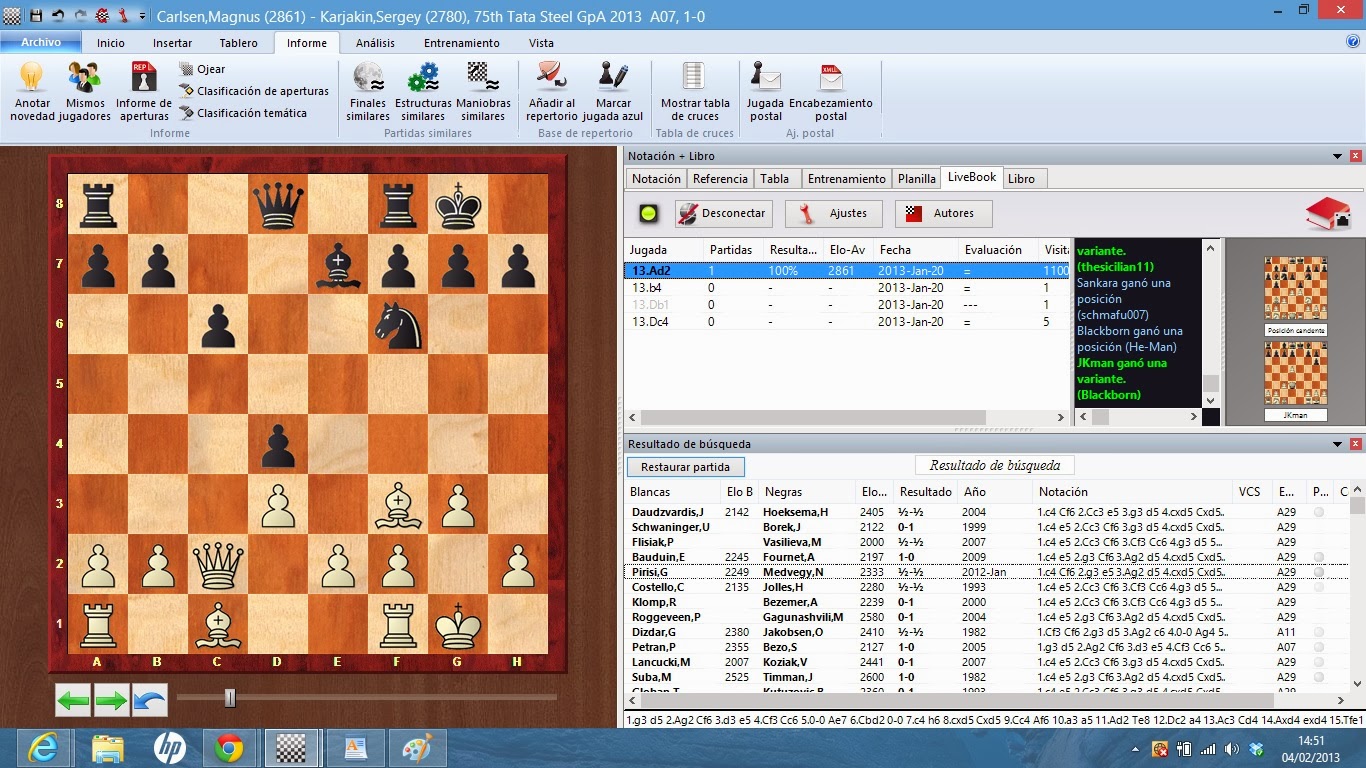The width and height of the screenshot is (1366, 768).
Task: Disconnect LiveBook with Desconectar
Action: [721, 213]
